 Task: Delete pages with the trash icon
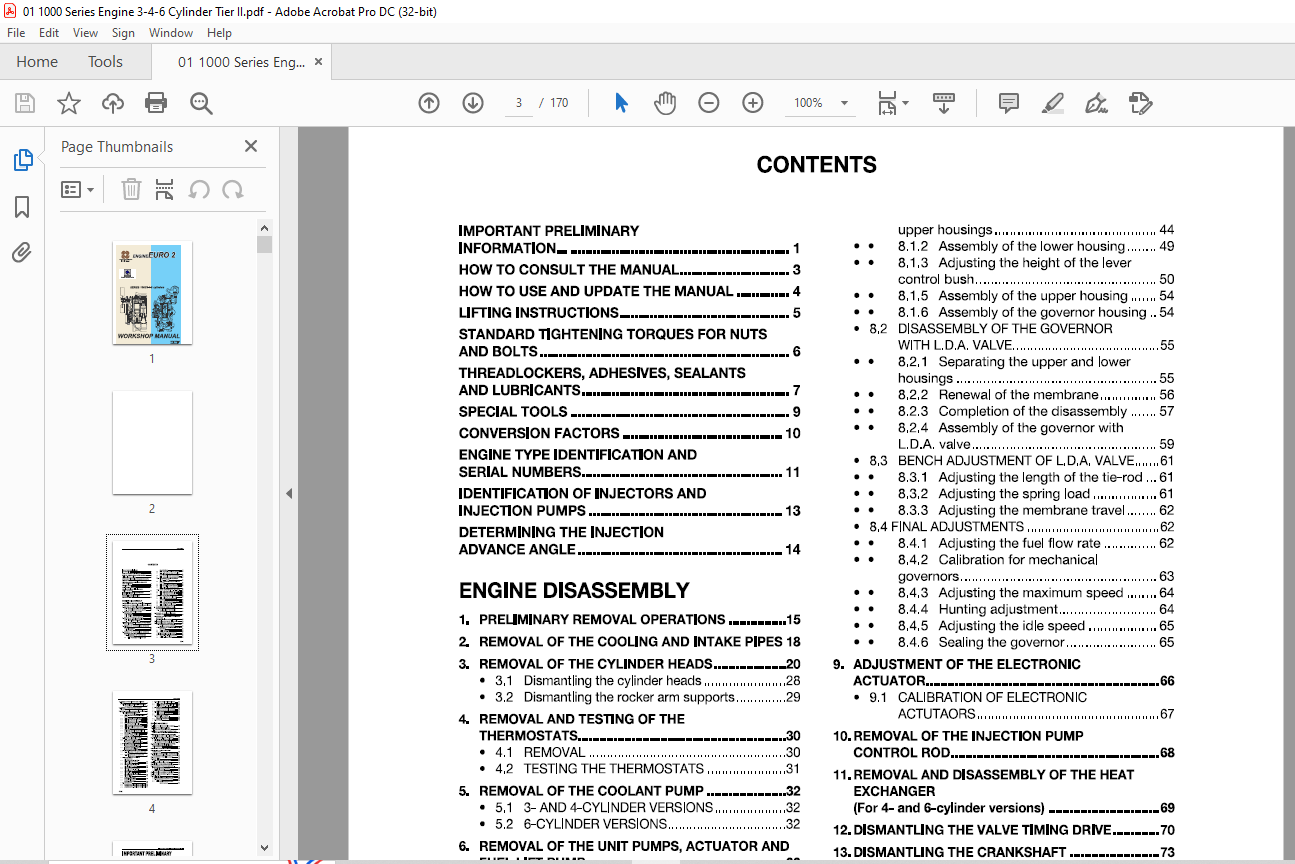(131, 189)
